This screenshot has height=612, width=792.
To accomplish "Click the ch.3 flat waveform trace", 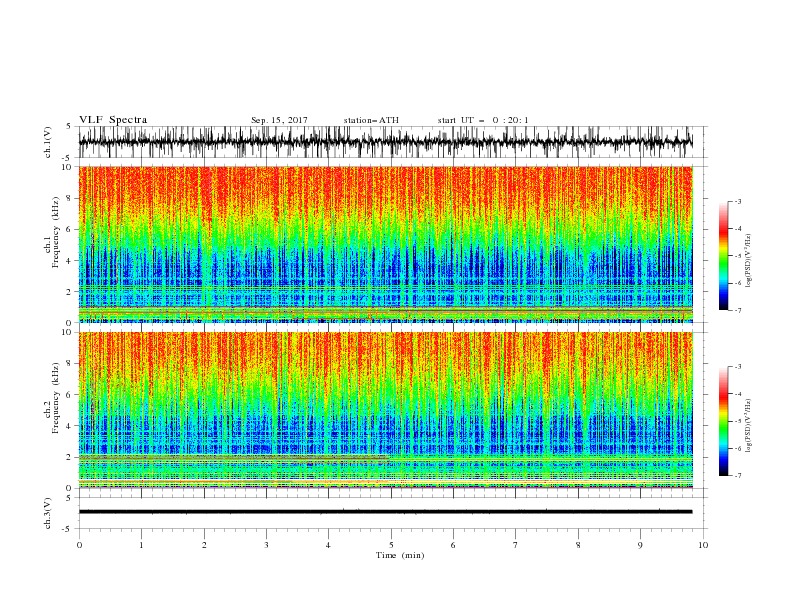I will pos(385,512).
